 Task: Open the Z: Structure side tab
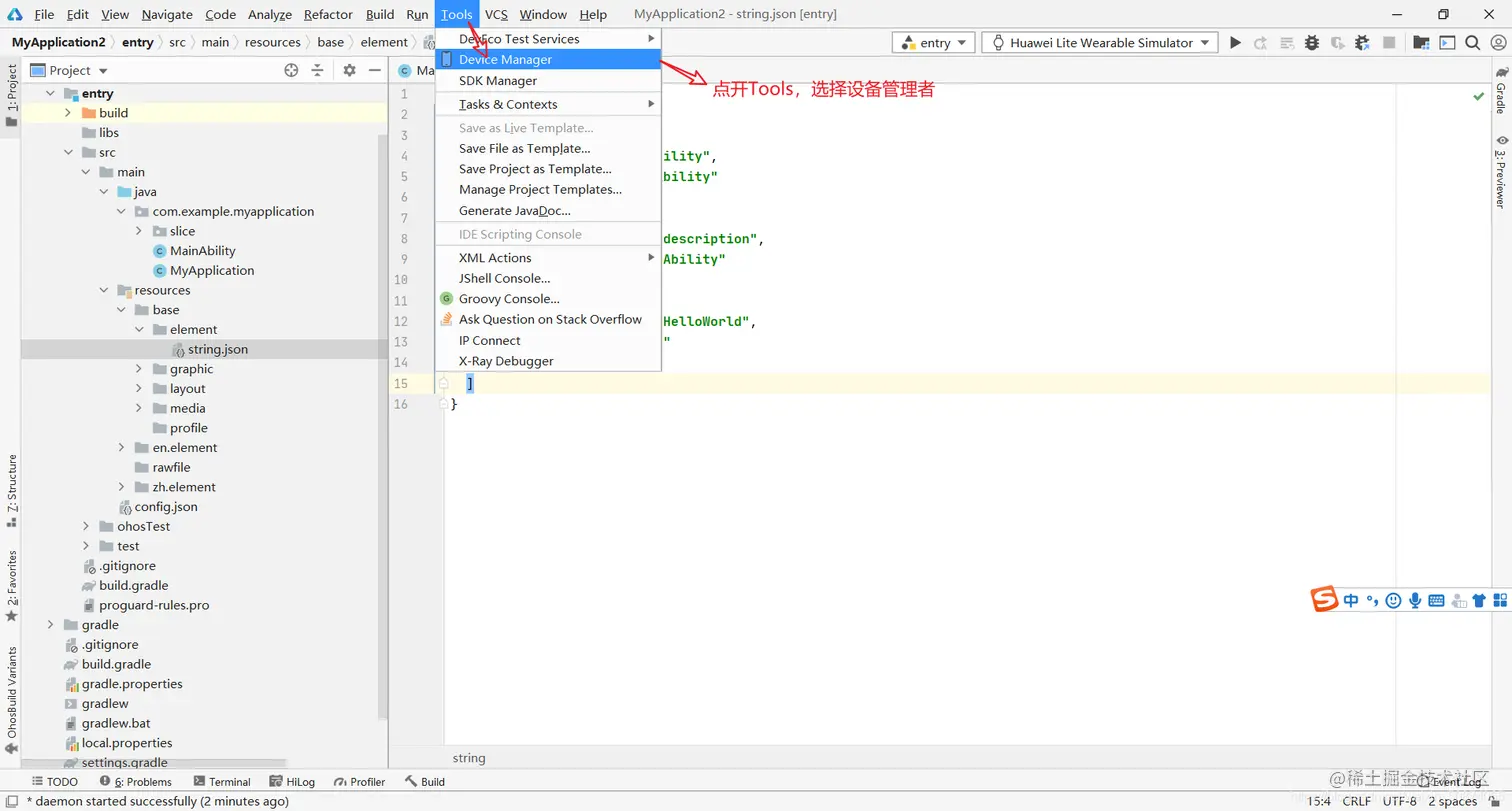click(11, 490)
